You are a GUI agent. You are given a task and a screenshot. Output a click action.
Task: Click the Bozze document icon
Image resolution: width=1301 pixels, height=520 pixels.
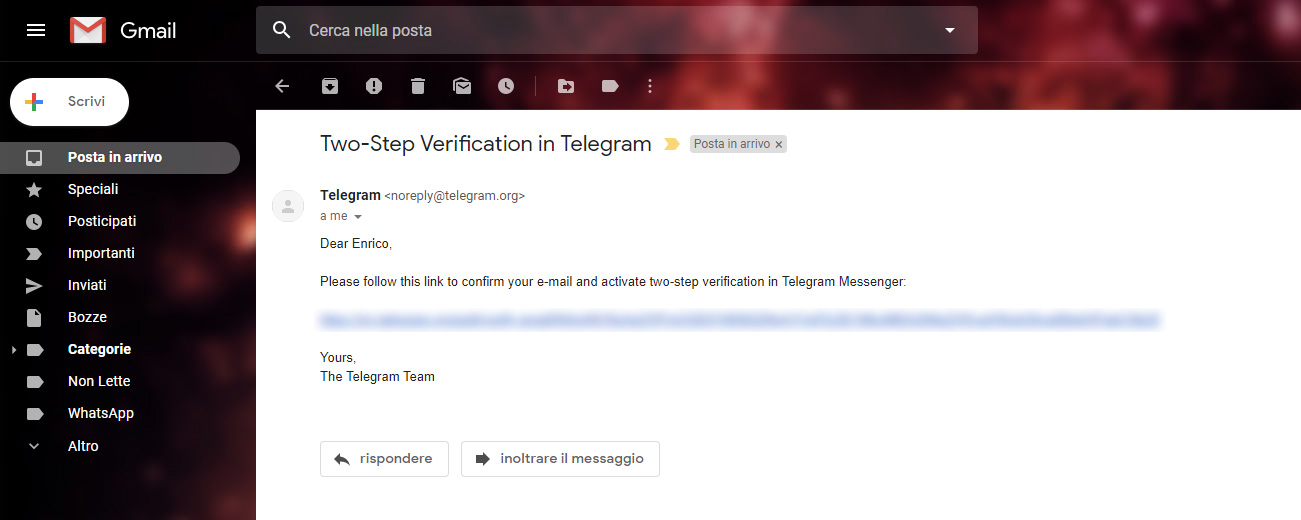tap(34, 317)
